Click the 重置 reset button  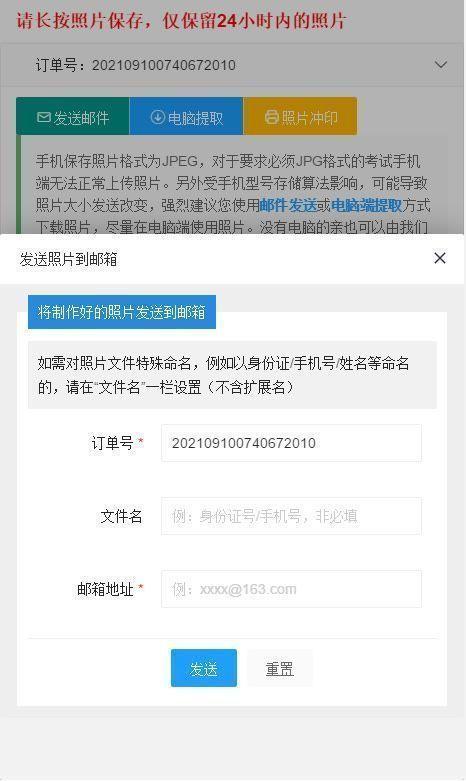[x=280, y=668]
